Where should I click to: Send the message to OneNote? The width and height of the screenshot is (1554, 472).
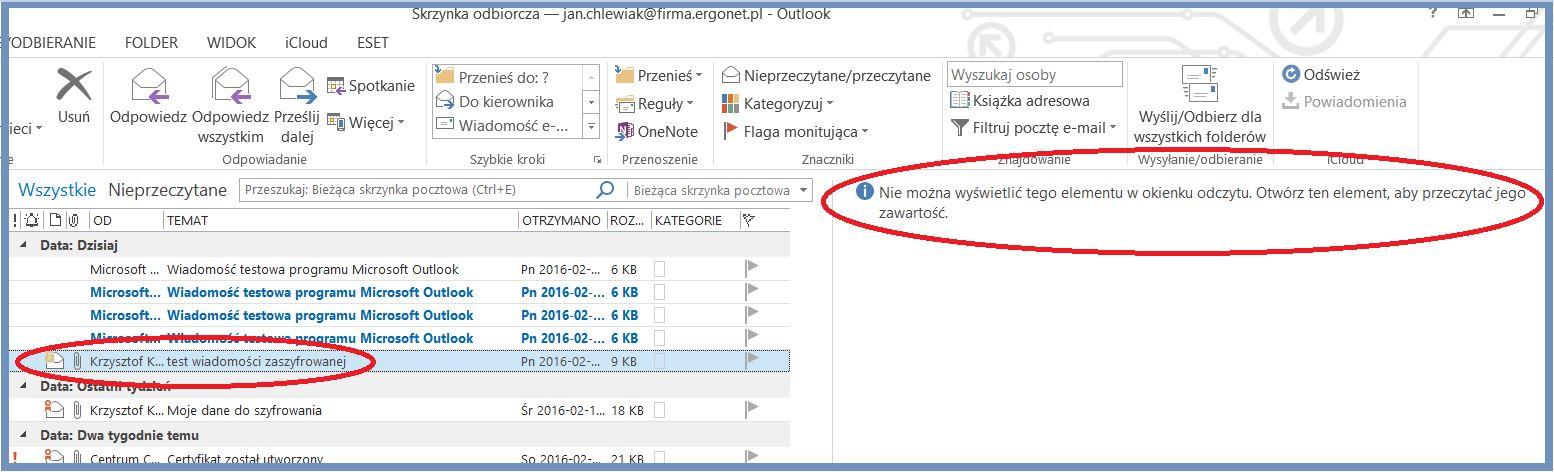pyautogui.click(x=656, y=131)
